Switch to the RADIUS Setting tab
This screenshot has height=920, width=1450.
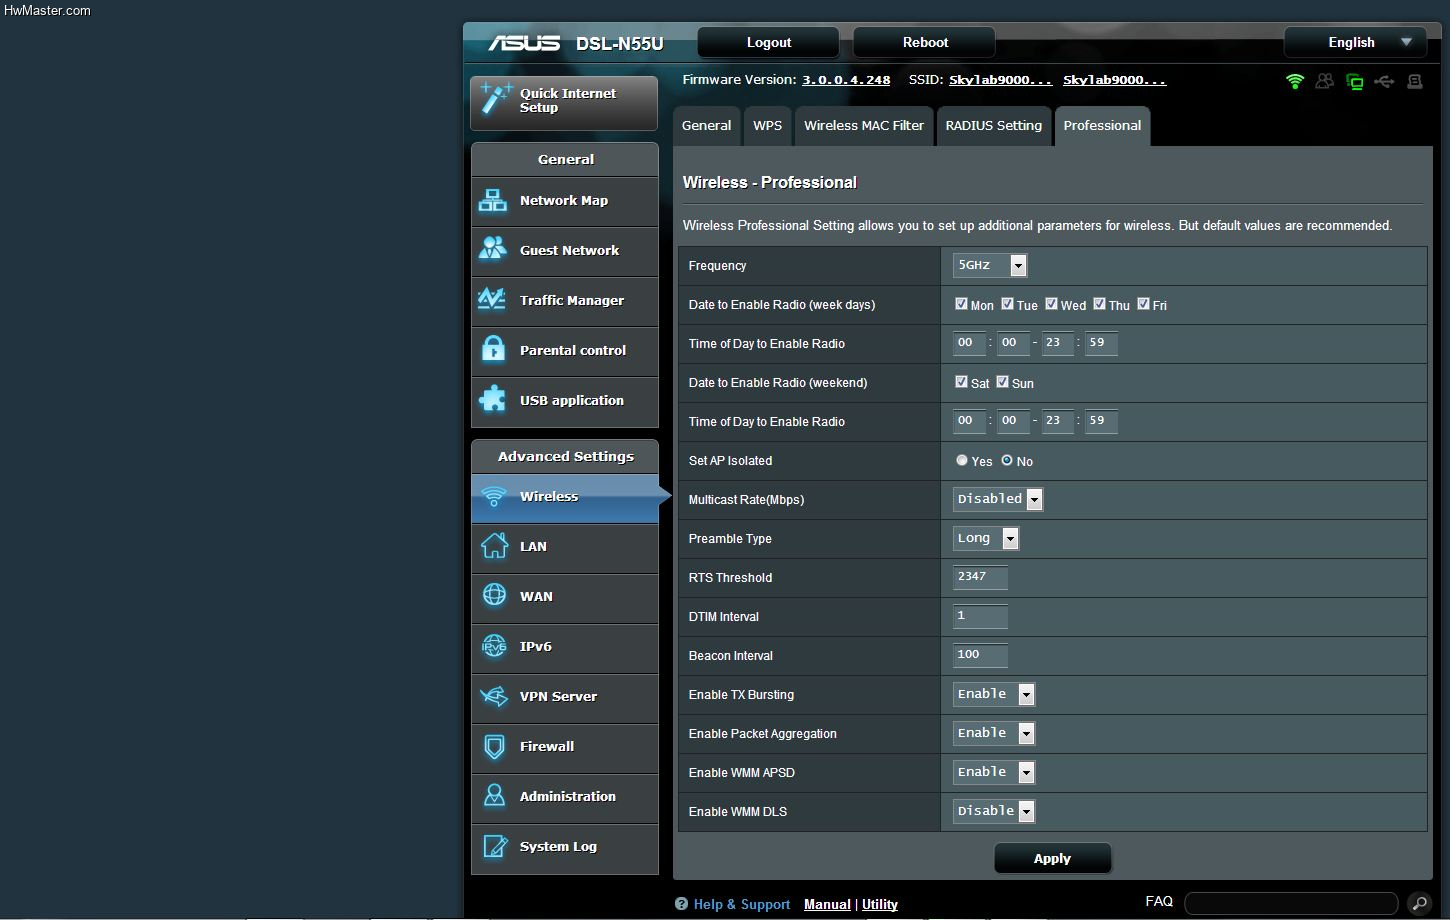993,126
